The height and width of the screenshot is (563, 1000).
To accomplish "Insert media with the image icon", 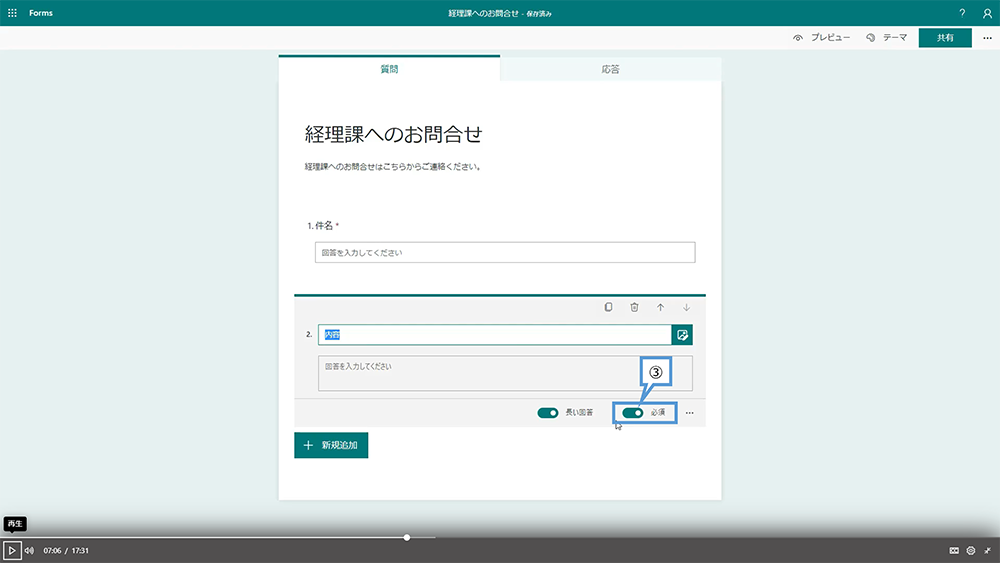I will 682,335.
